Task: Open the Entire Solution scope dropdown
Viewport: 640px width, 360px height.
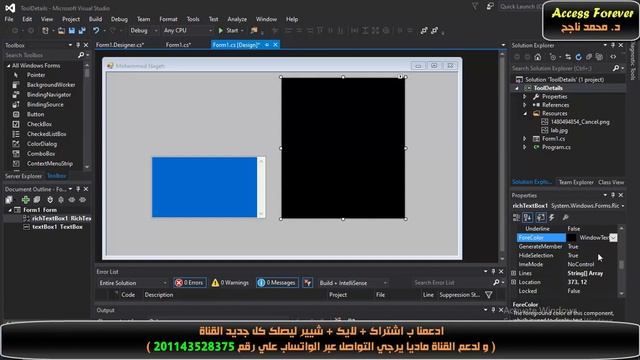Action: pos(133,283)
